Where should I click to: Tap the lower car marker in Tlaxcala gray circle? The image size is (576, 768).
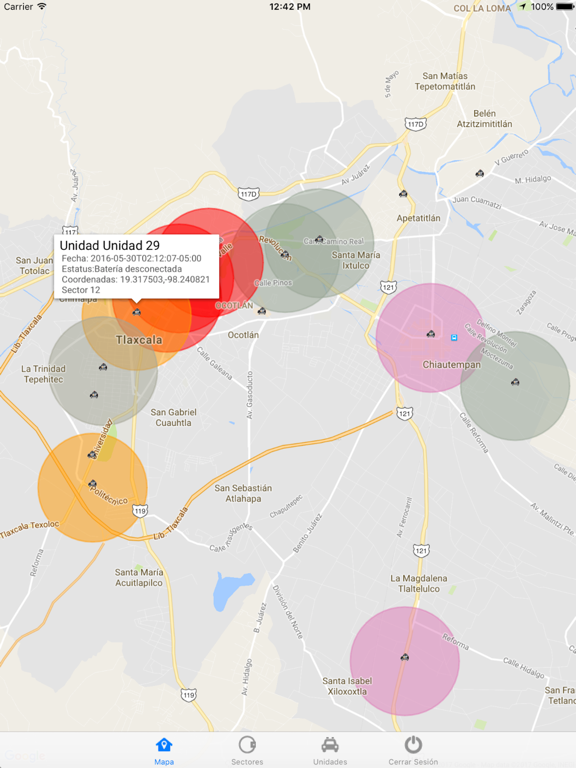click(x=94, y=394)
